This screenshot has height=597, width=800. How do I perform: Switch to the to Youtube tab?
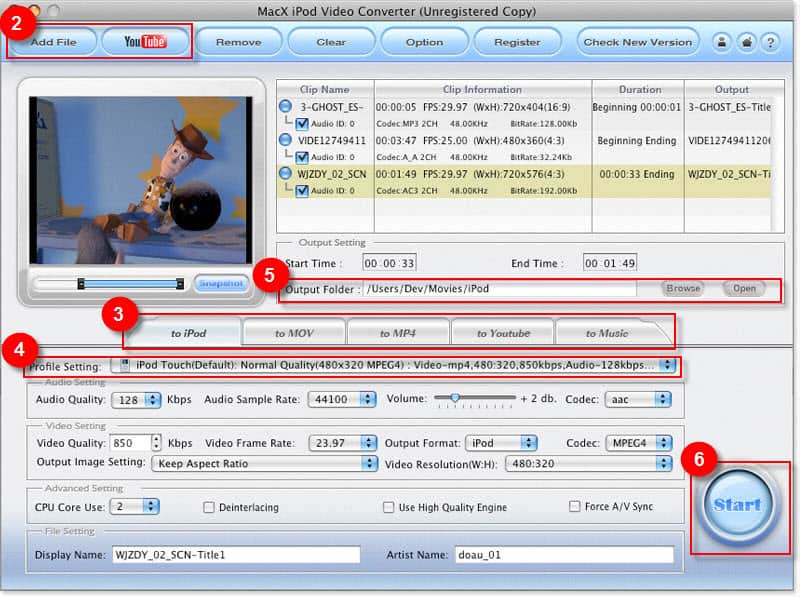[503, 333]
